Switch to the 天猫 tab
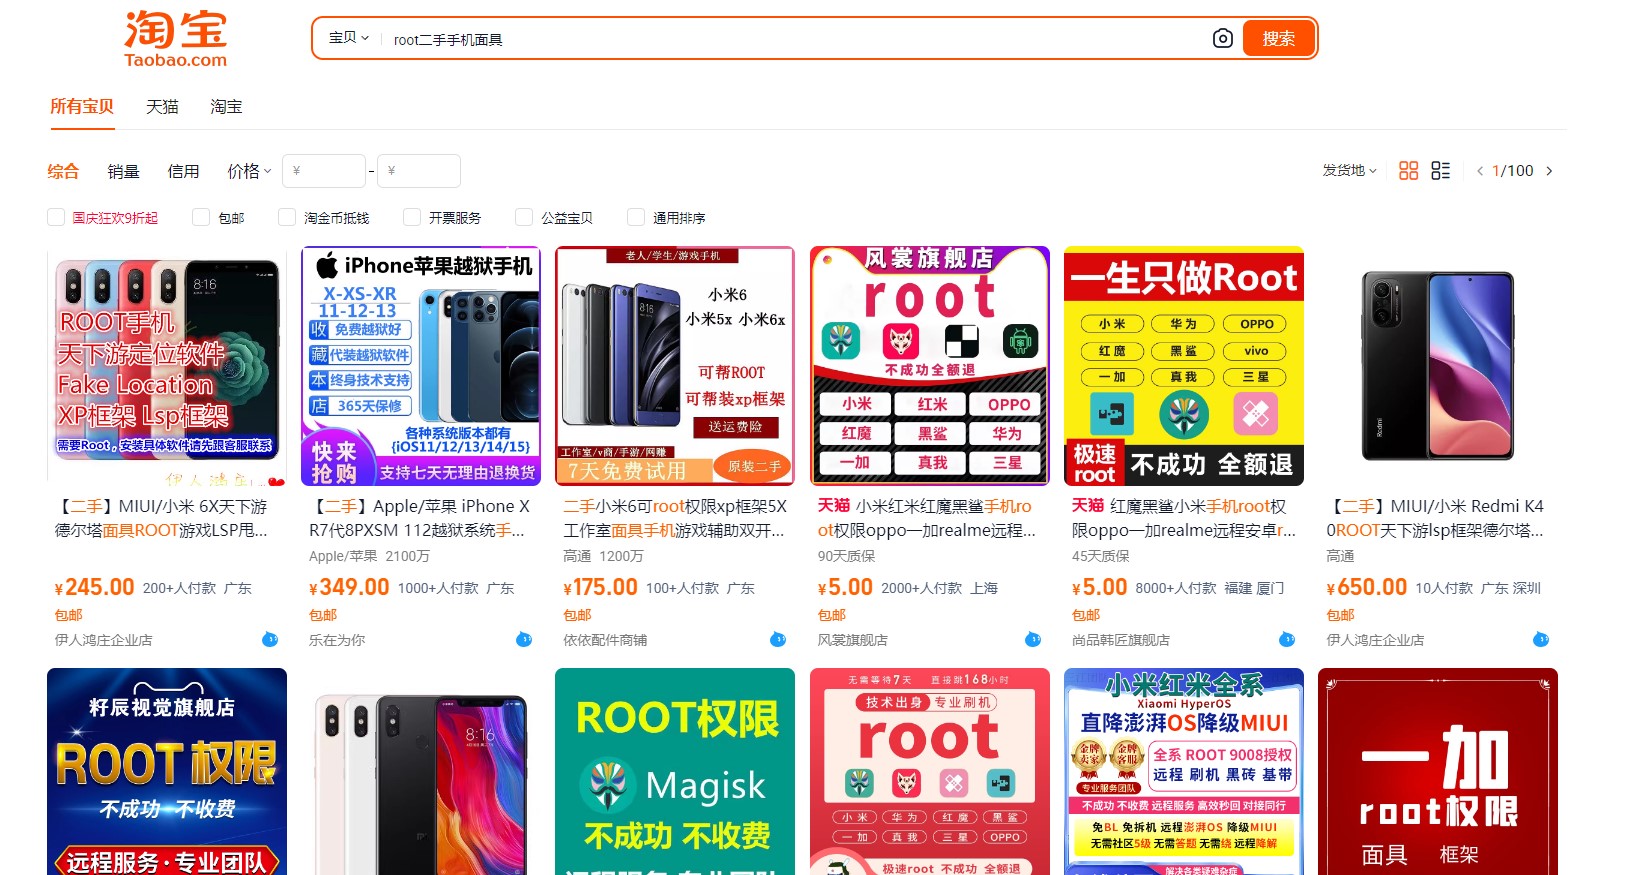The width and height of the screenshot is (1625, 875). click(162, 106)
